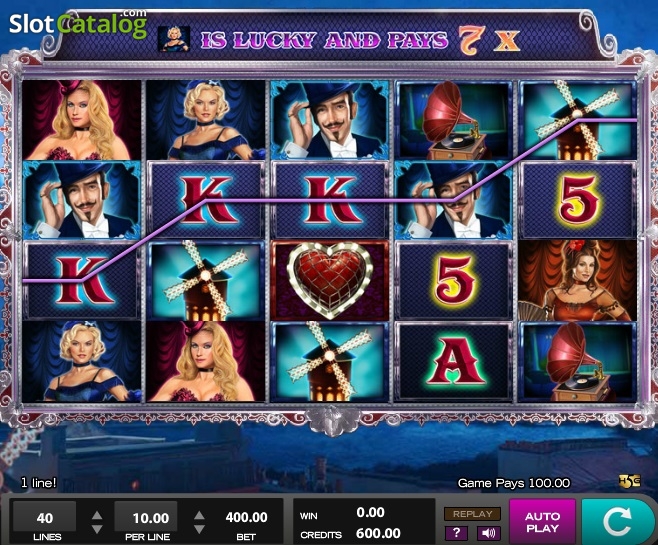Raise the per line bet with up arrow
Image resolution: width=658 pixels, height=545 pixels.
pos(199,515)
